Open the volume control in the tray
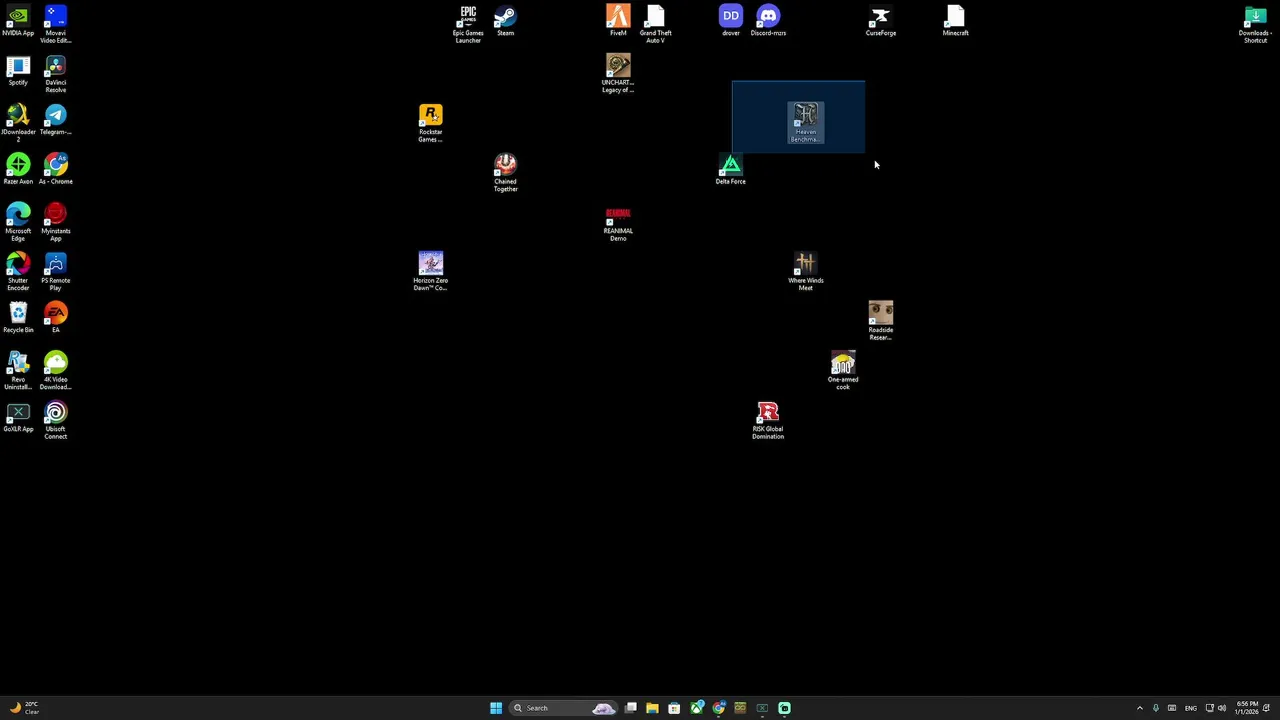The height and width of the screenshot is (720, 1280). (x=1221, y=708)
